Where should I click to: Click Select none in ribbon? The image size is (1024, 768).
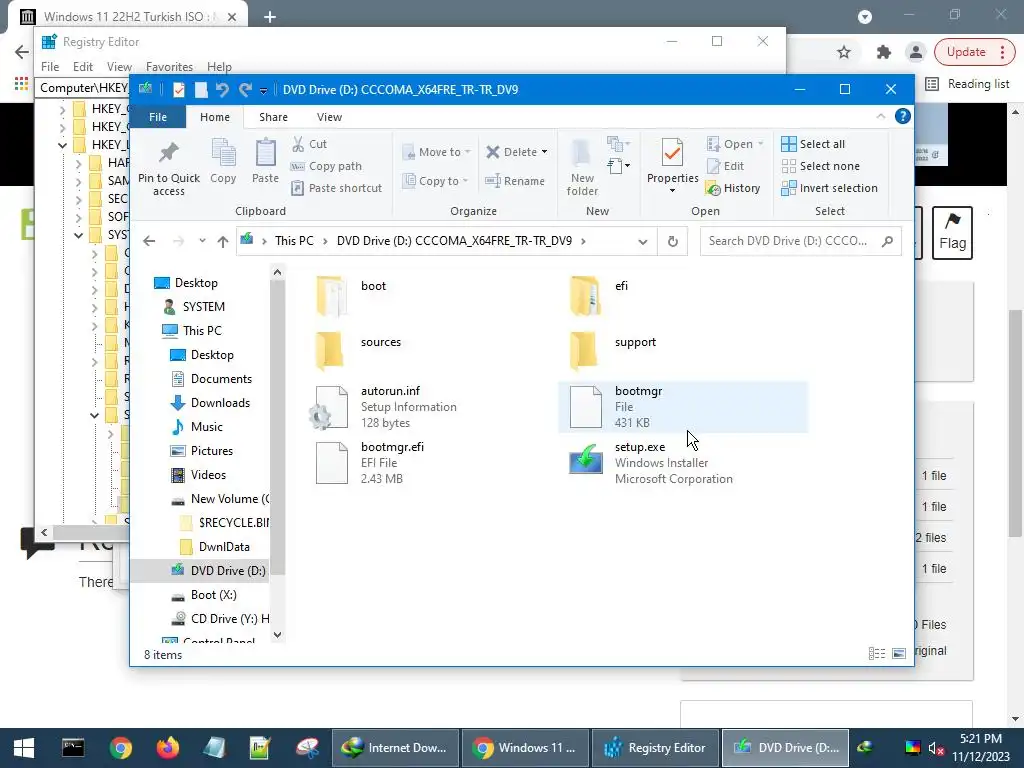coord(820,166)
